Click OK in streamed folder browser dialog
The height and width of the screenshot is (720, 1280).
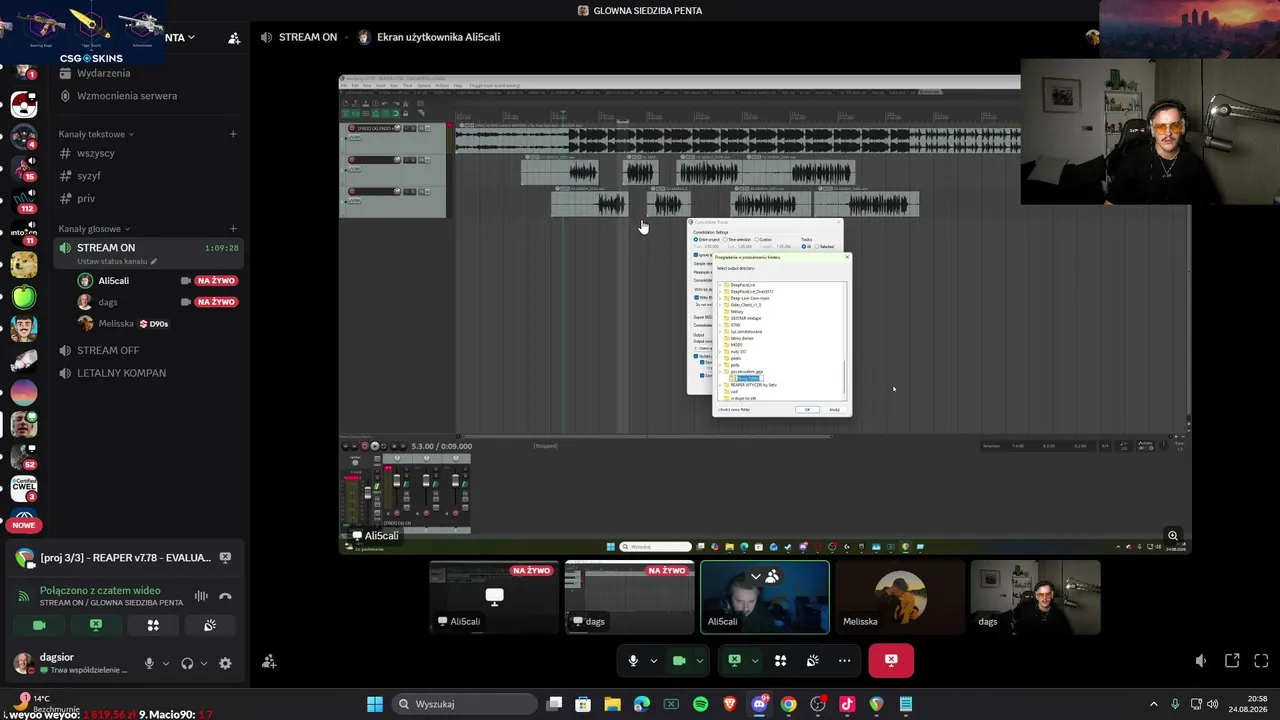coord(808,409)
